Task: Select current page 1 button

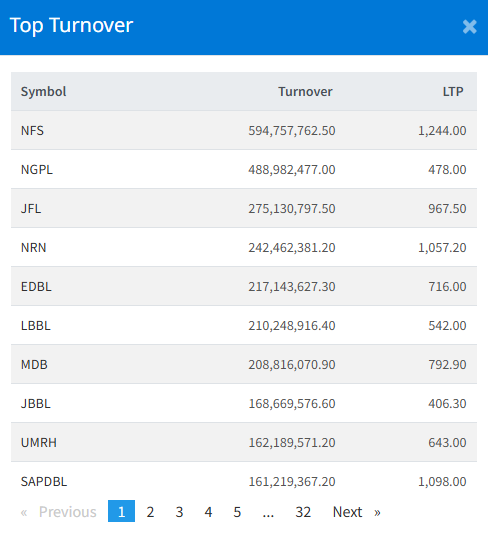Action: tap(121, 512)
